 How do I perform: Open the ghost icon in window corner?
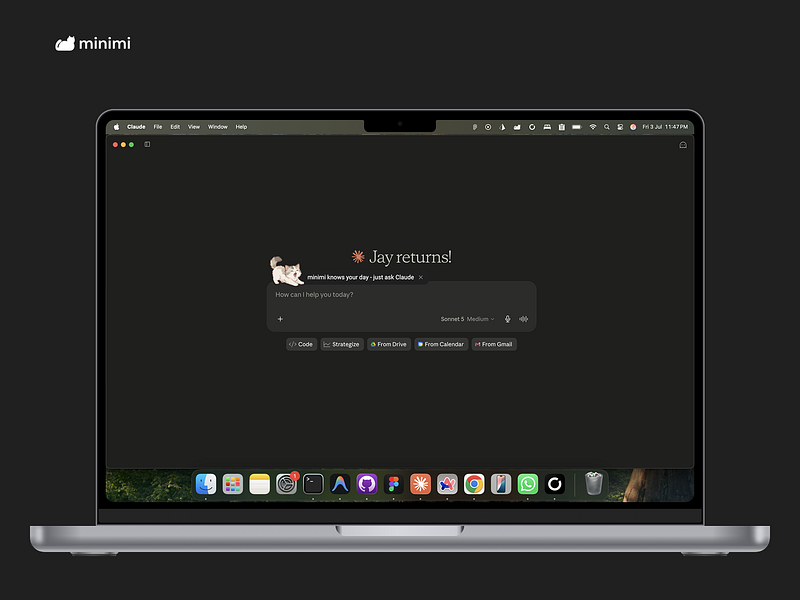coord(683,145)
